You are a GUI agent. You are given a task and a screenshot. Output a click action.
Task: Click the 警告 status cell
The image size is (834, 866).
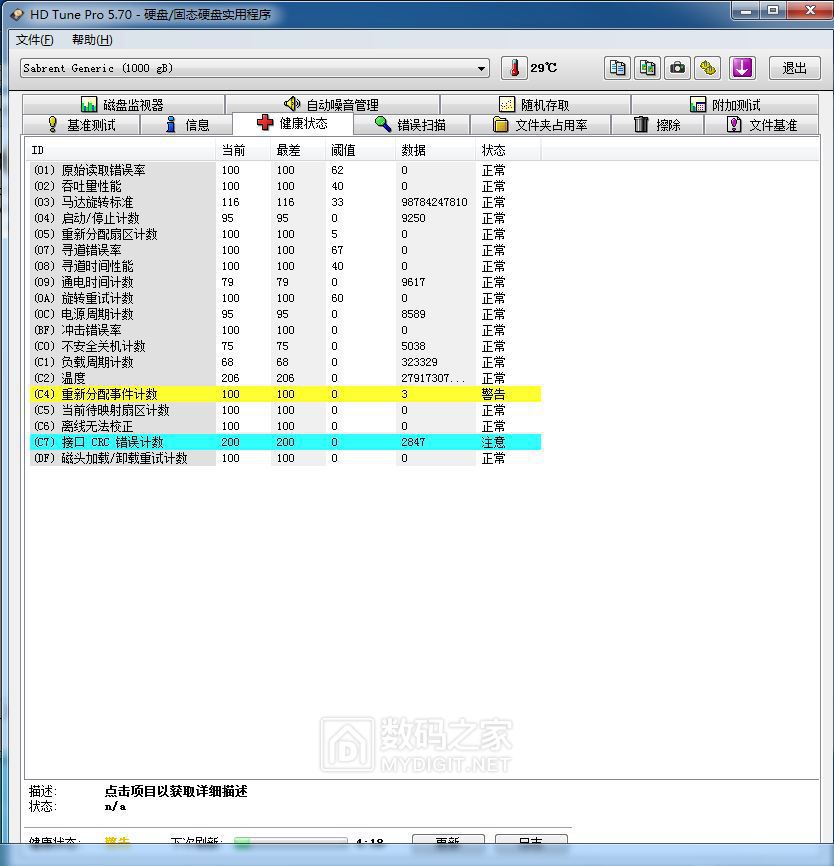[x=493, y=394]
